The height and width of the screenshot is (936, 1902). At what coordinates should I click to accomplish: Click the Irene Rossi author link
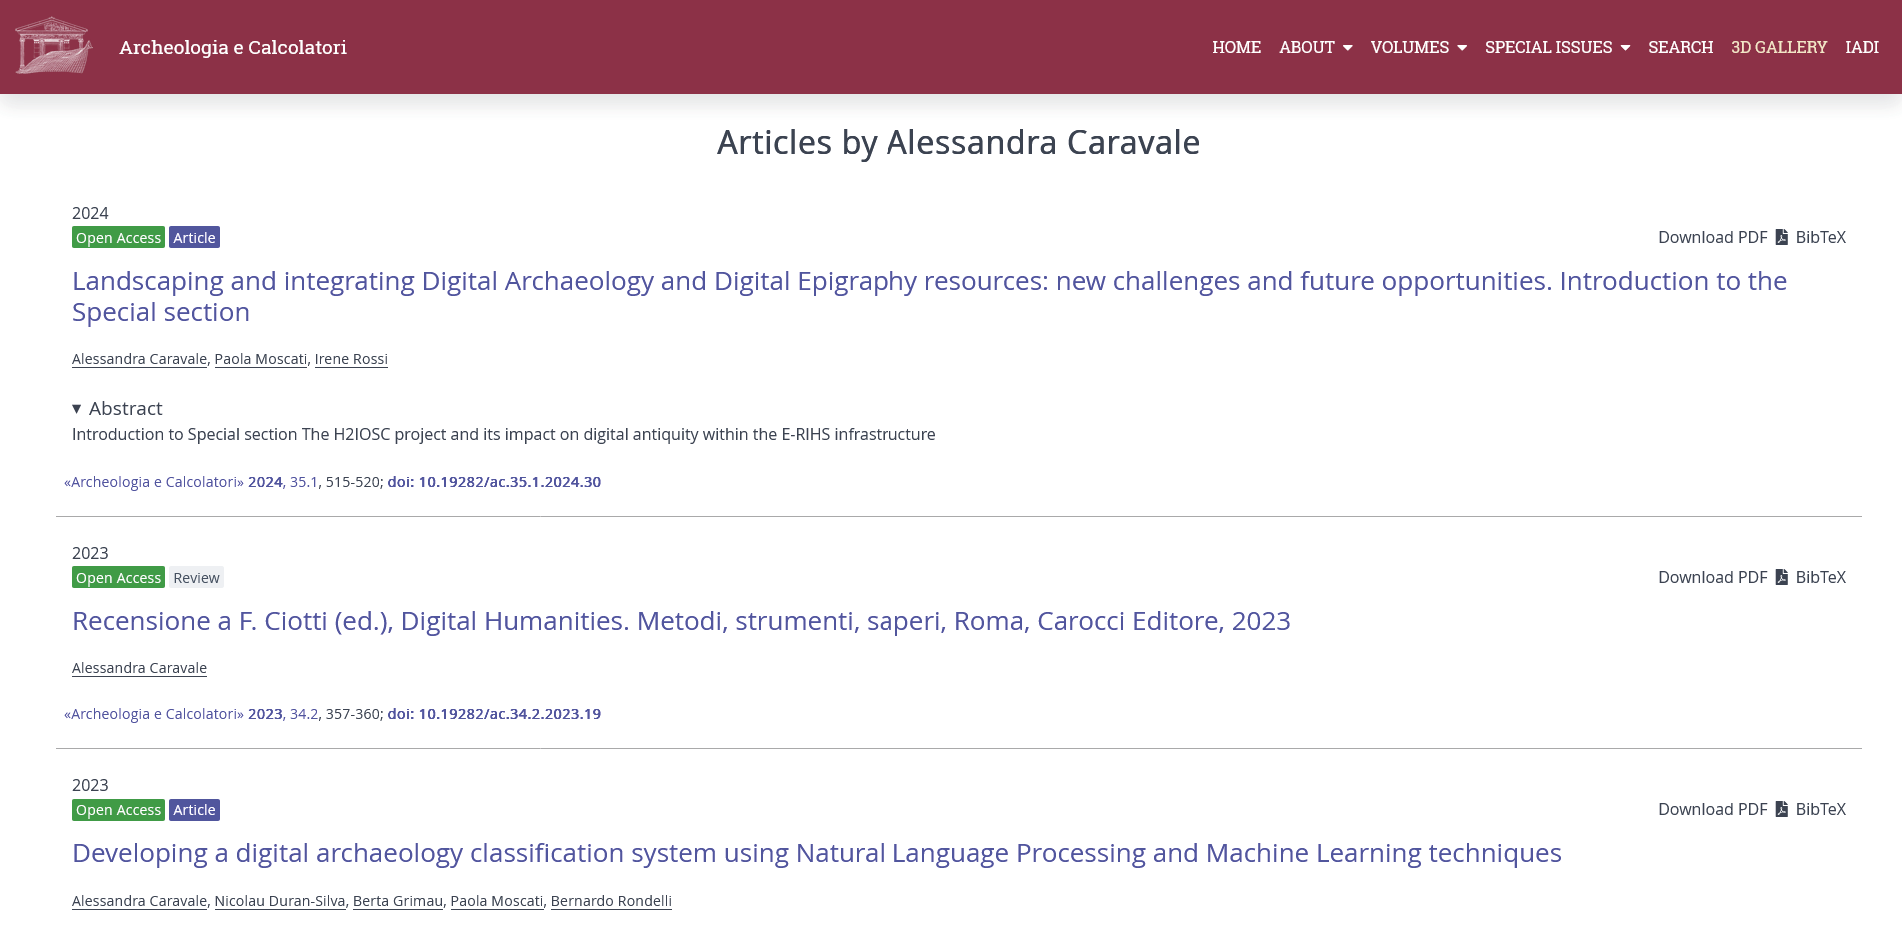pyautogui.click(x=351, y=359)
